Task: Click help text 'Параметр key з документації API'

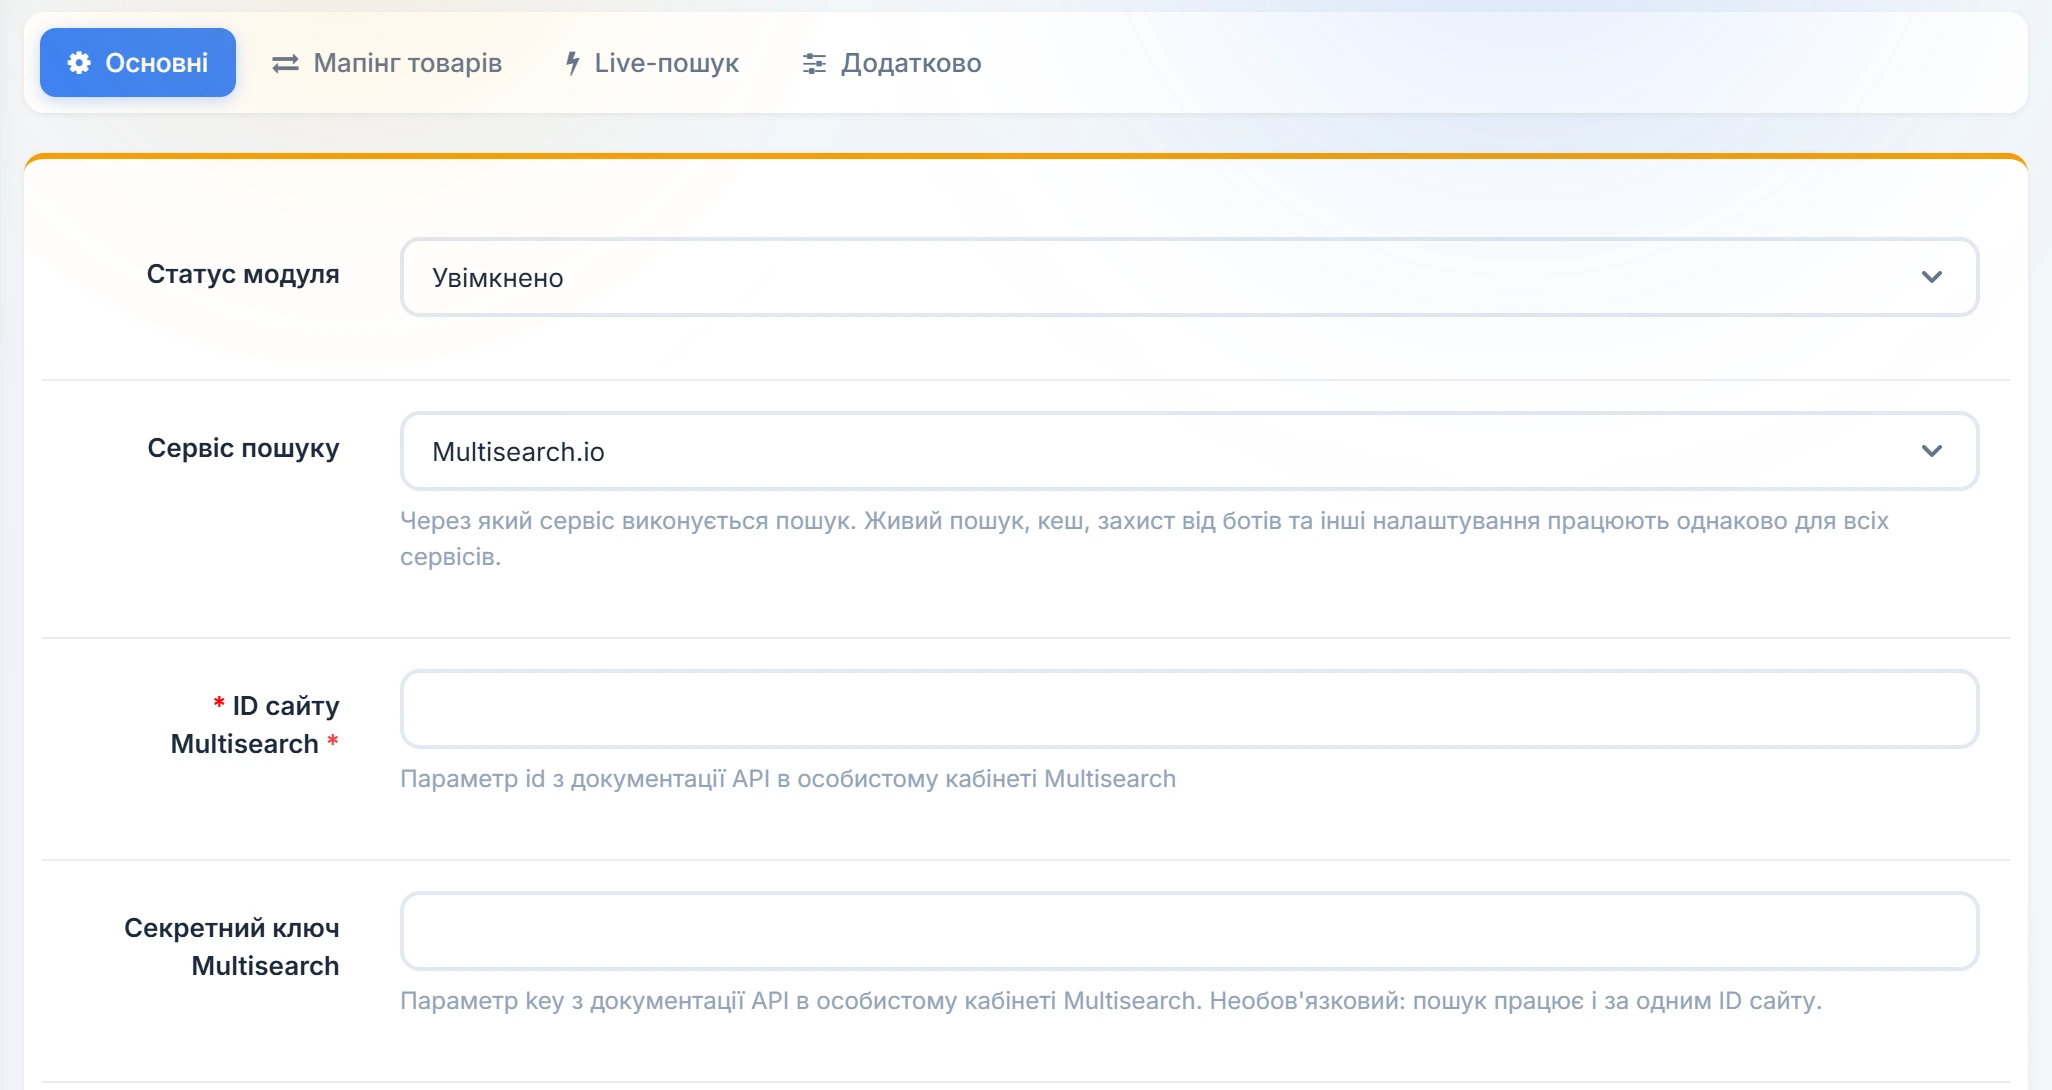Action: [x=1111, y=1001]
